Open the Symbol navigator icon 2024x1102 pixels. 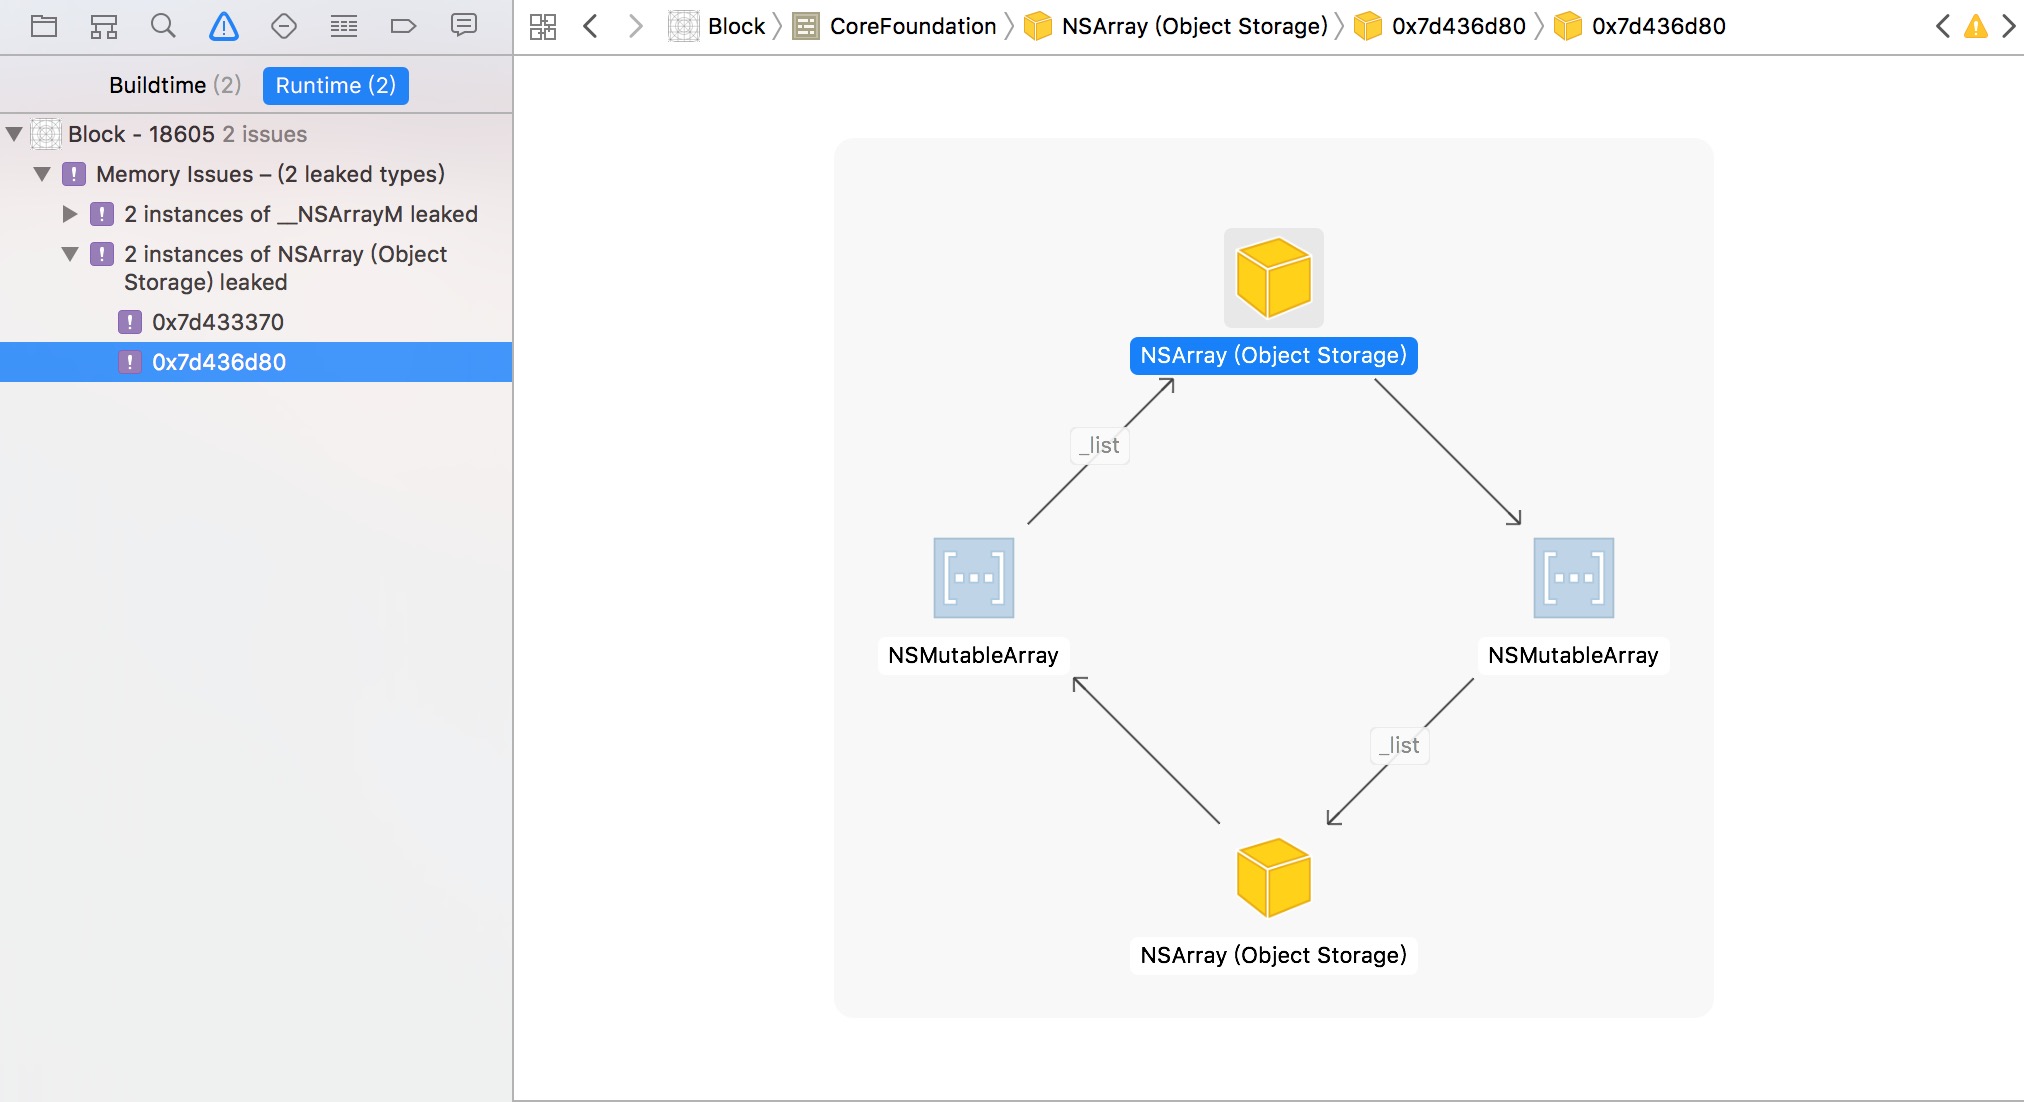(104, 26)
